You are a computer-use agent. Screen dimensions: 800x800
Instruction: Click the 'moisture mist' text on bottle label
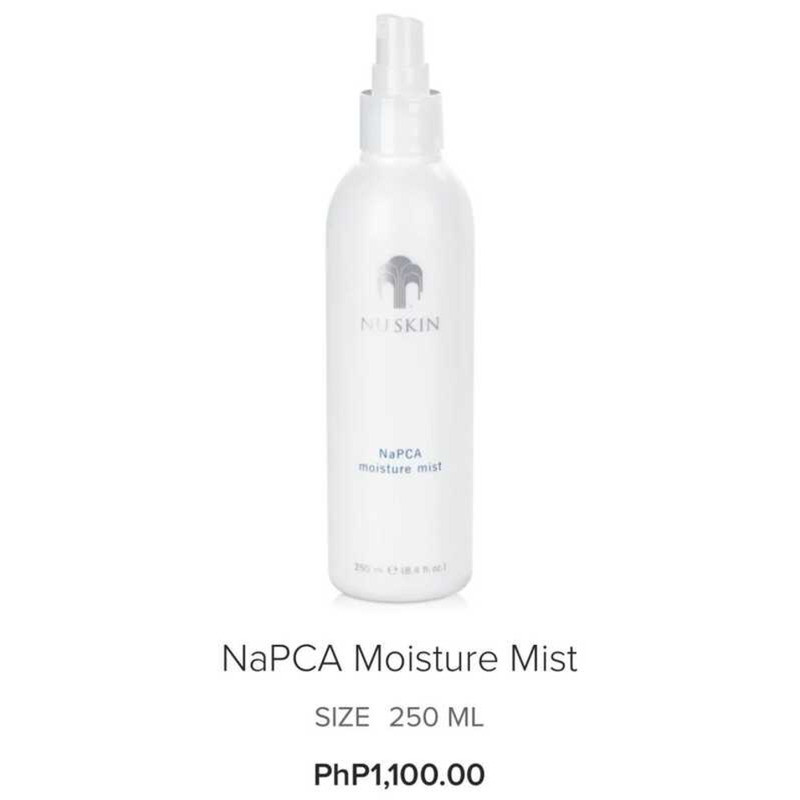pos(400,467)
